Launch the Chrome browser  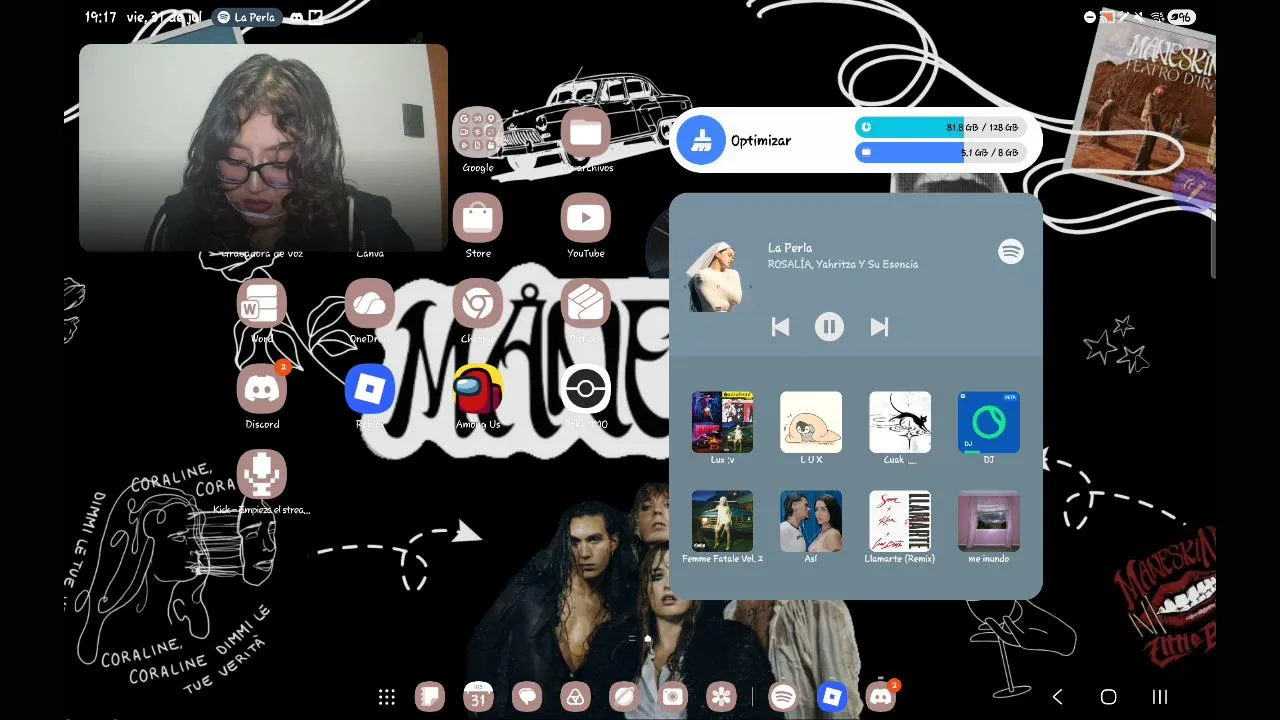(x=478, y=304)
